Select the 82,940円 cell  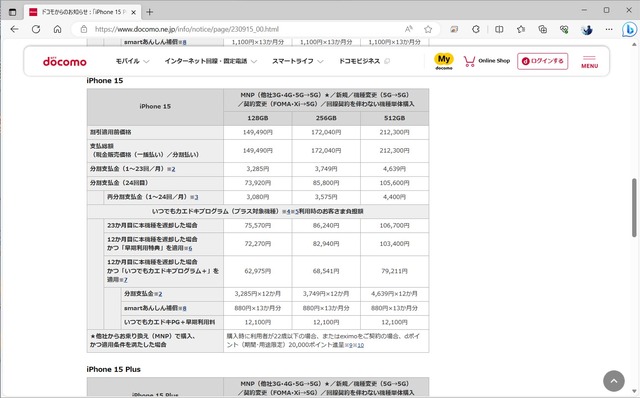pos(326,244)
